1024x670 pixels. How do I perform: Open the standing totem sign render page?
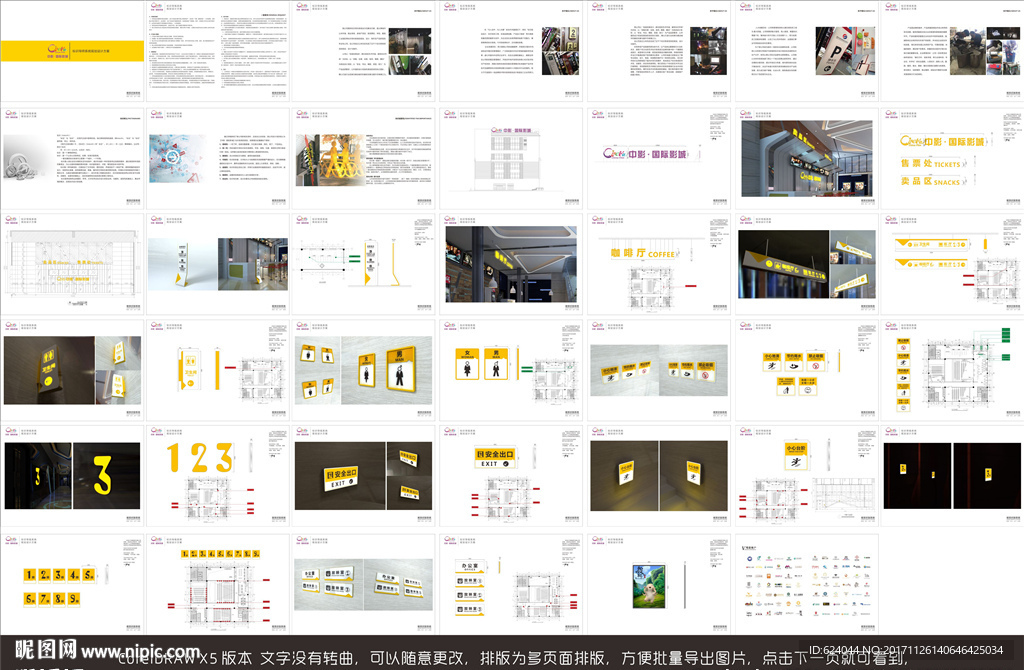[217, 264]
